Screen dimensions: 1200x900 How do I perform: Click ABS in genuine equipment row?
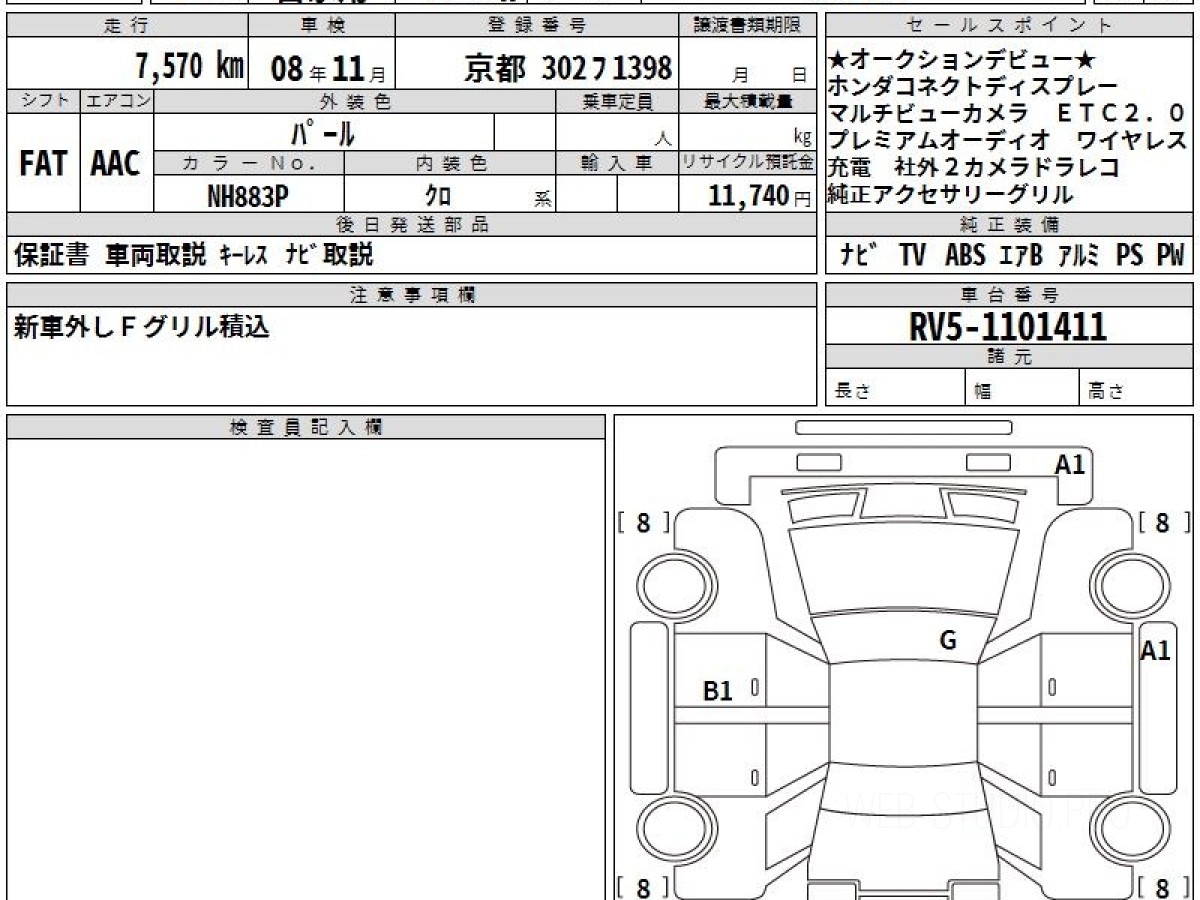(x=964, y=256)
